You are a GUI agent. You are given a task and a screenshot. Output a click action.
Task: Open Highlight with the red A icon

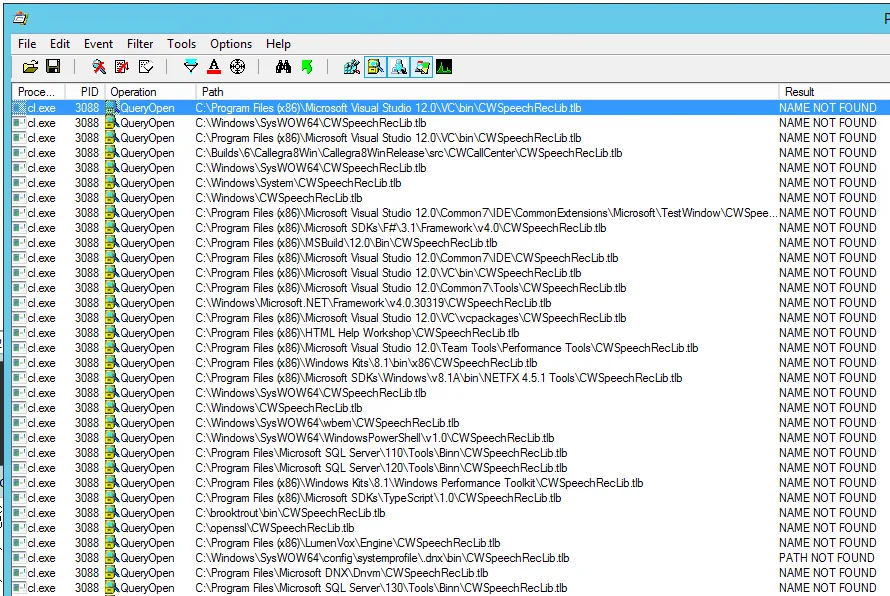pos(214,67)
